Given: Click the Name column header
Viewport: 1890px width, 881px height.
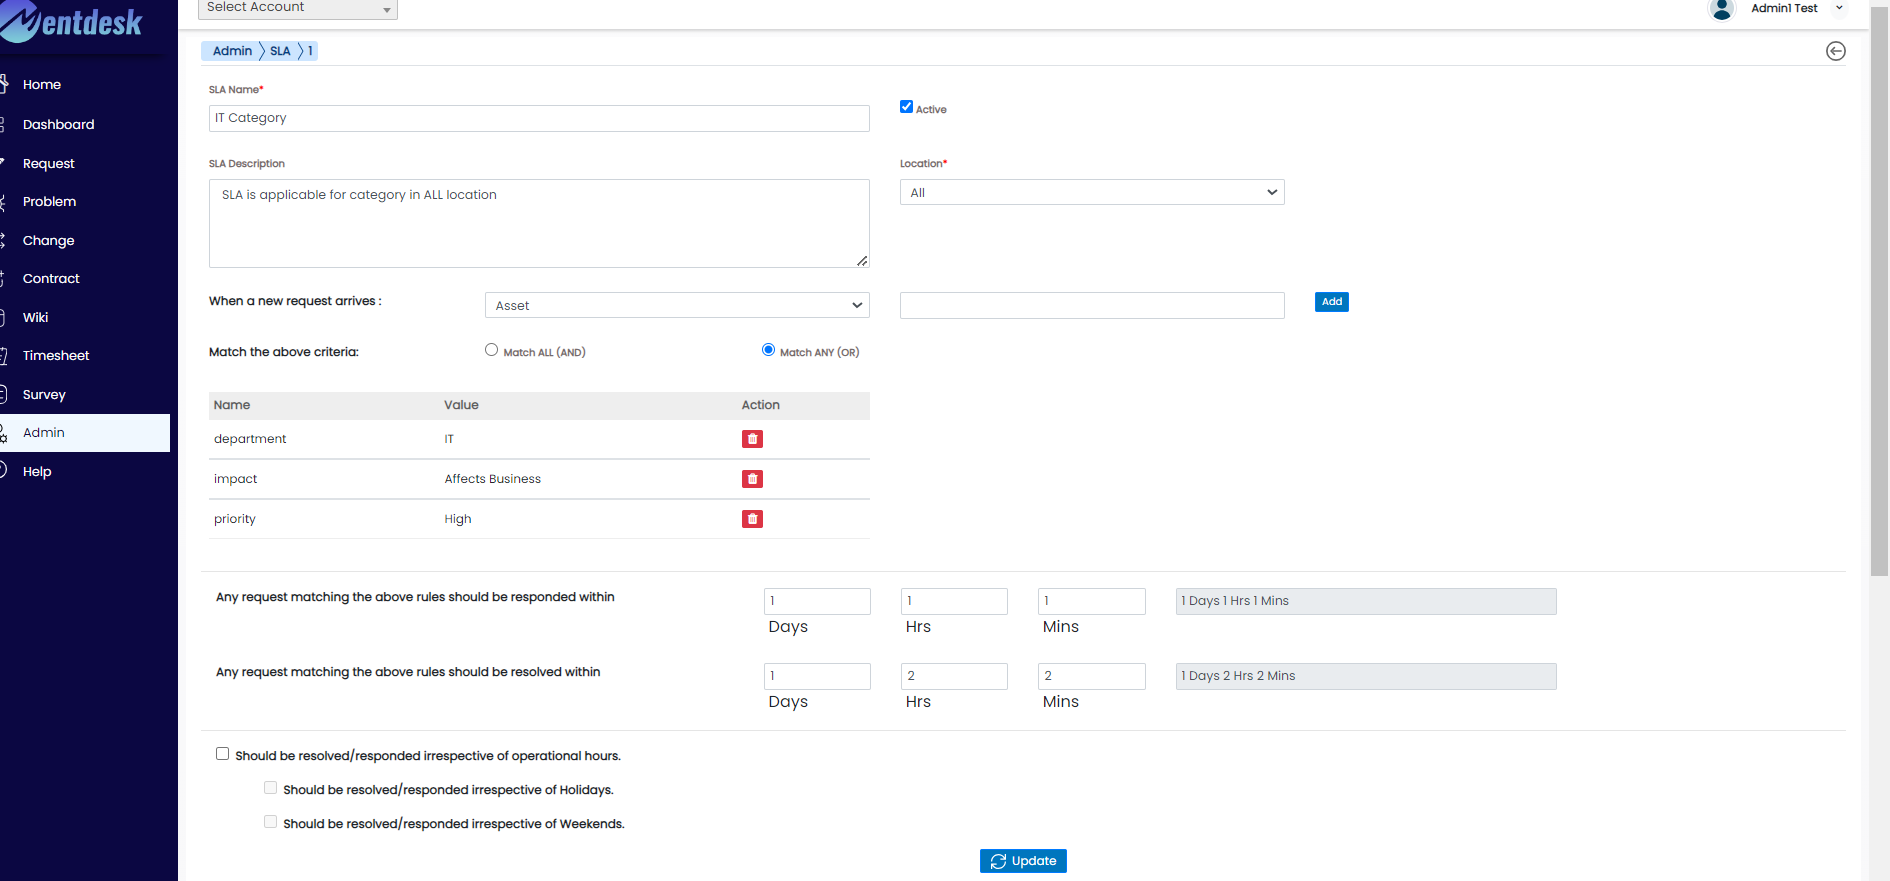Looking at the screenshot, I should tap(232, 405).
